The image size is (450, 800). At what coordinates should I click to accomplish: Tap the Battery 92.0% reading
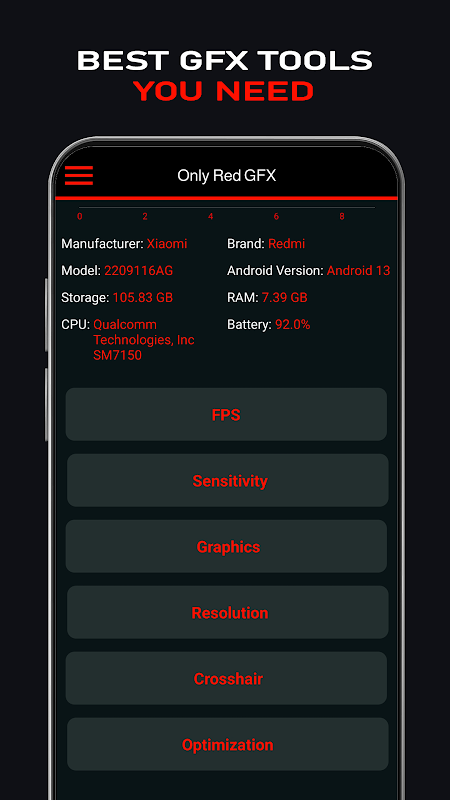[292, 324]
